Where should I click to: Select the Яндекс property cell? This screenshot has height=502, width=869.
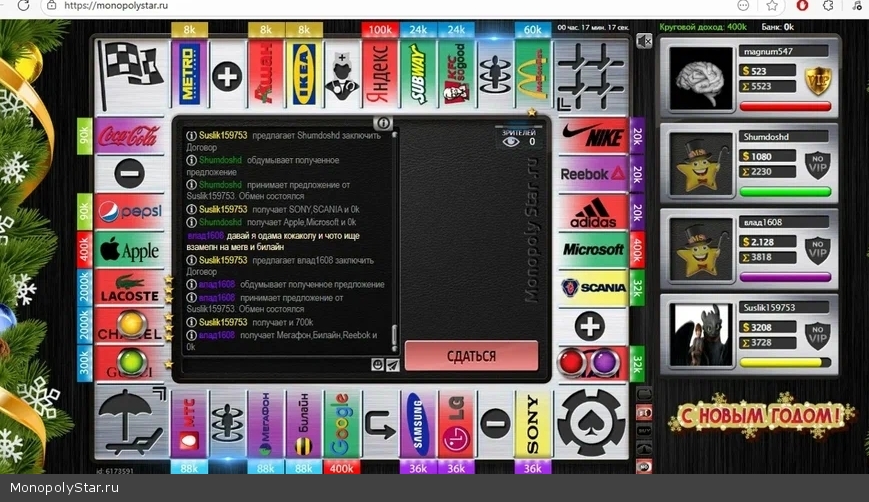380,75
